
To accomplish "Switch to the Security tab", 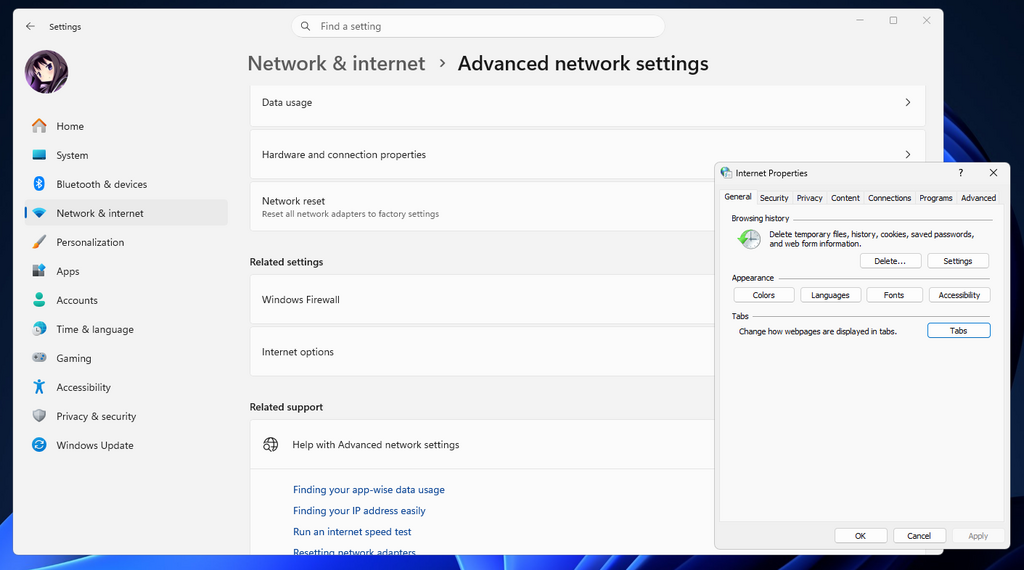I will coord(774,198).
